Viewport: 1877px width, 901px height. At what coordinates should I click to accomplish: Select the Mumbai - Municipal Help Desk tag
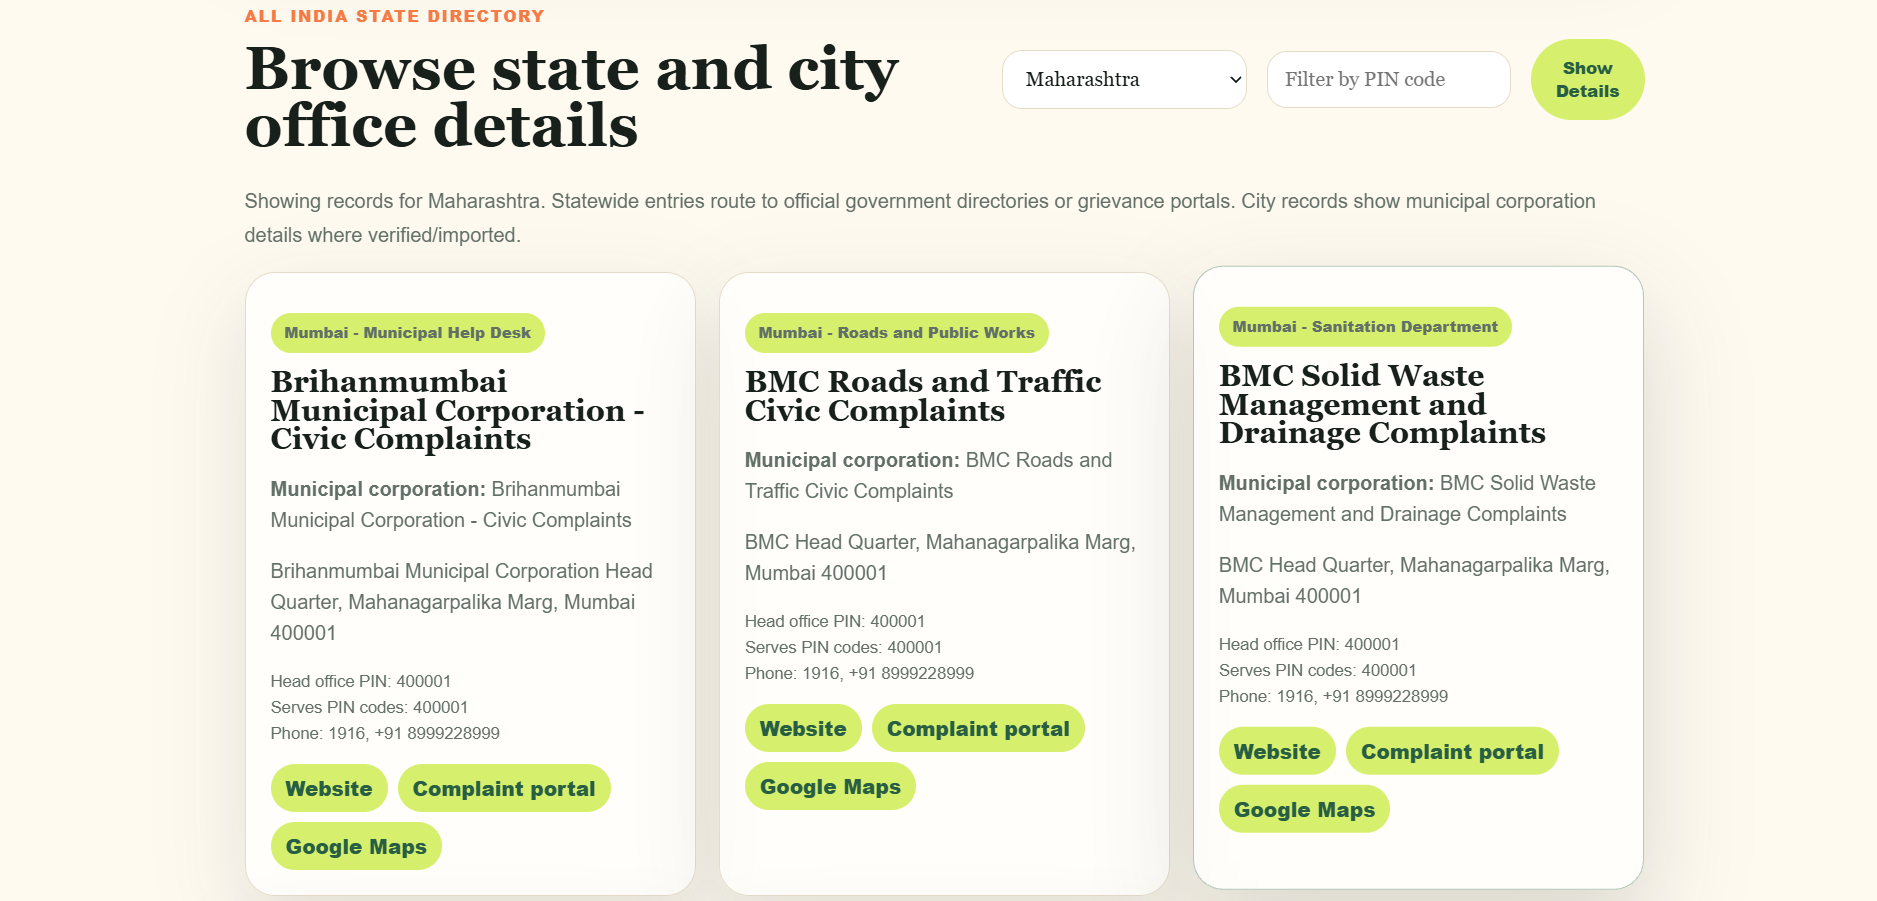click(x=407, y=333)
